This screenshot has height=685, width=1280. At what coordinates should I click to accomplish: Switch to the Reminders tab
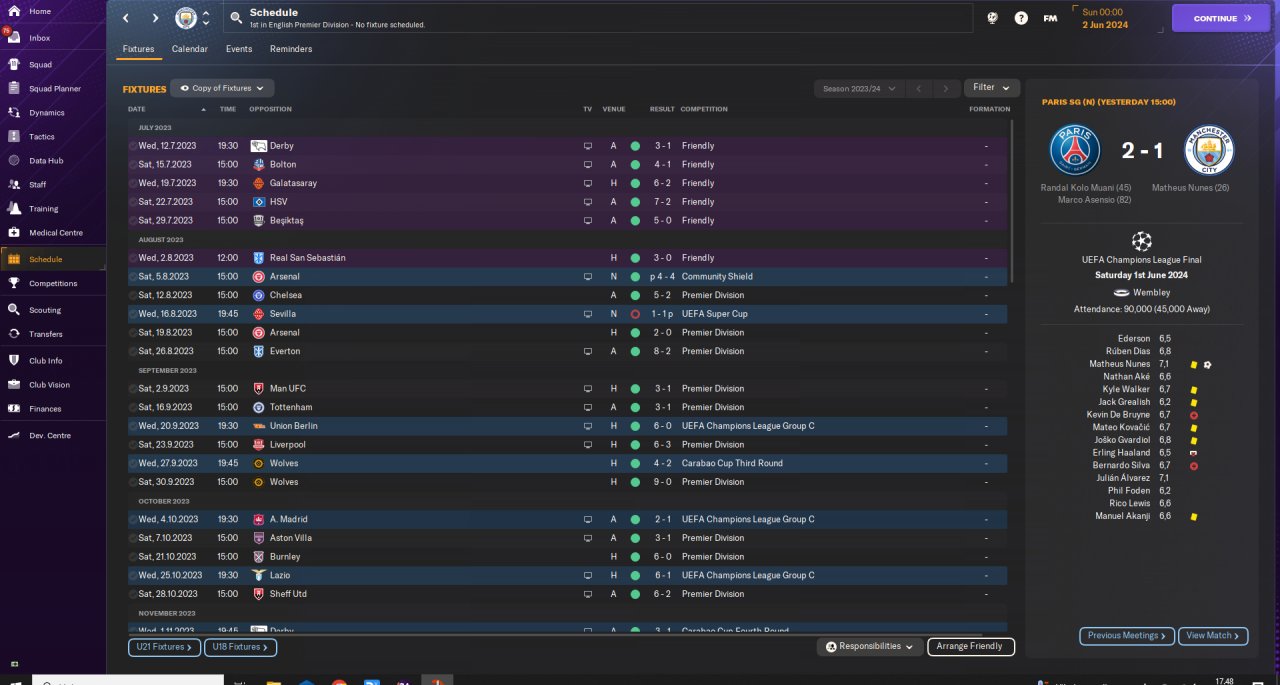coord(291,49)
